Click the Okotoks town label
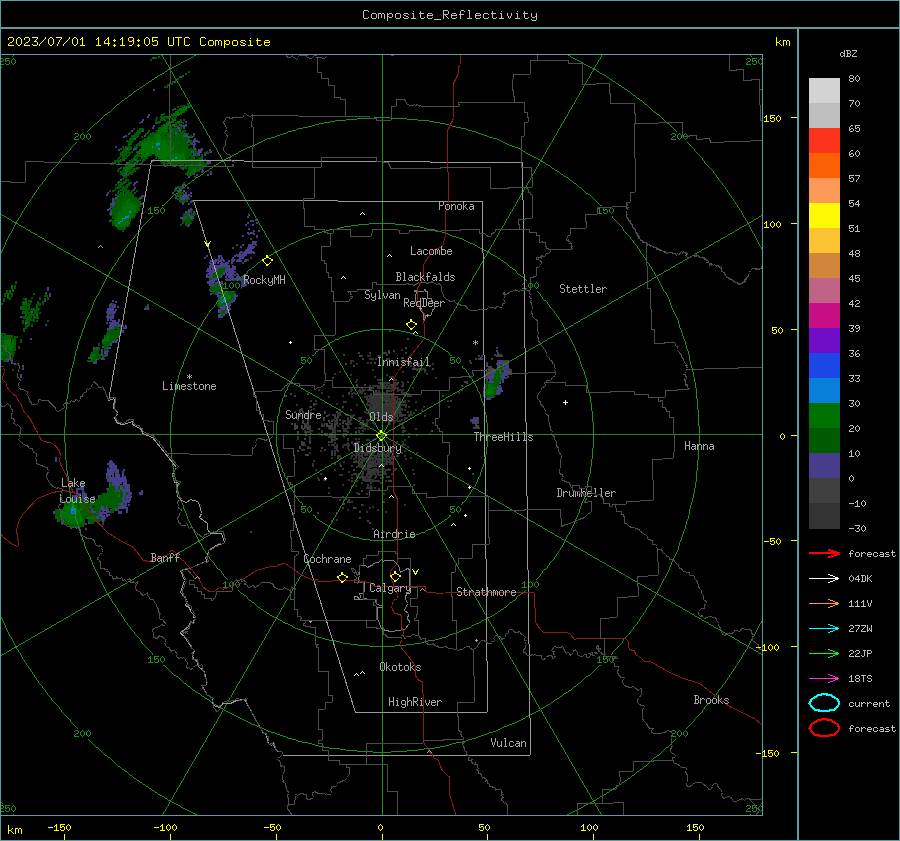Viewport: 900px width, 841px height. (400, 667)
